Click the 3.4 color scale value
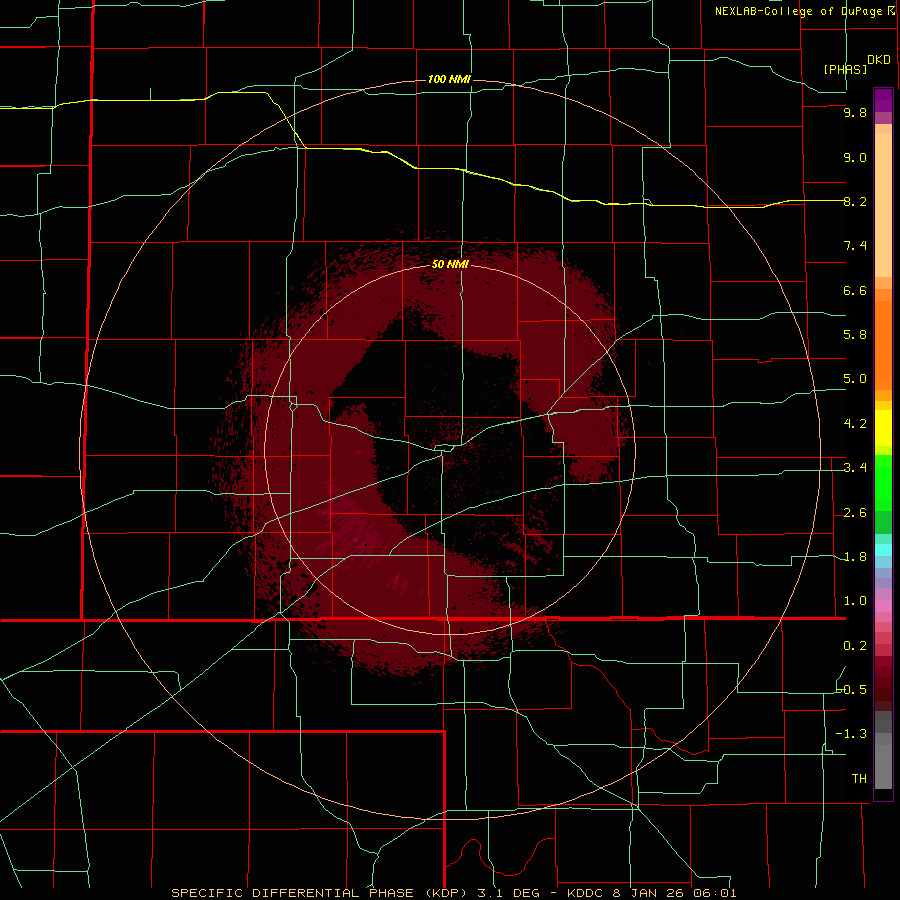Screen dimensions: 900x900 (x=855, y=468)
